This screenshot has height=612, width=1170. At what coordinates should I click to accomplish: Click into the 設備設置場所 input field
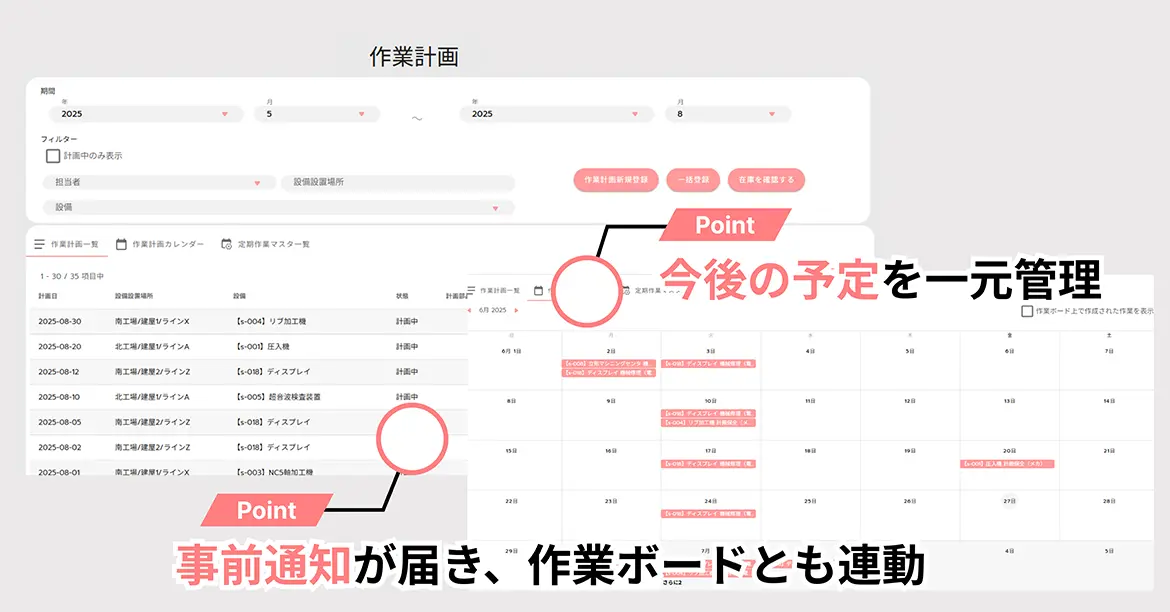(397, 183)
